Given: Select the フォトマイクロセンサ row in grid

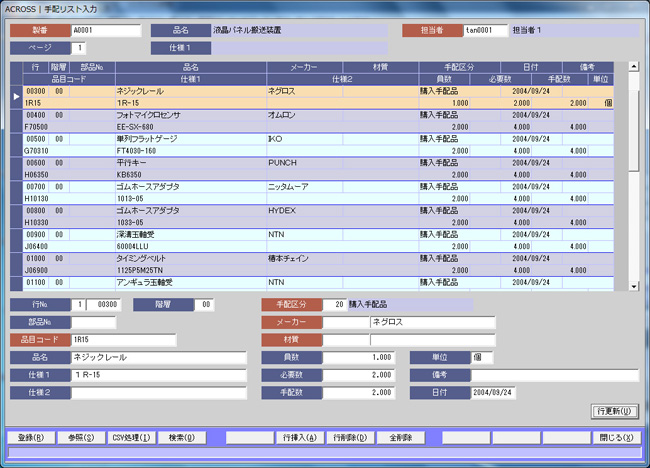Looking at the screenshot, I should tap(148, 115).
